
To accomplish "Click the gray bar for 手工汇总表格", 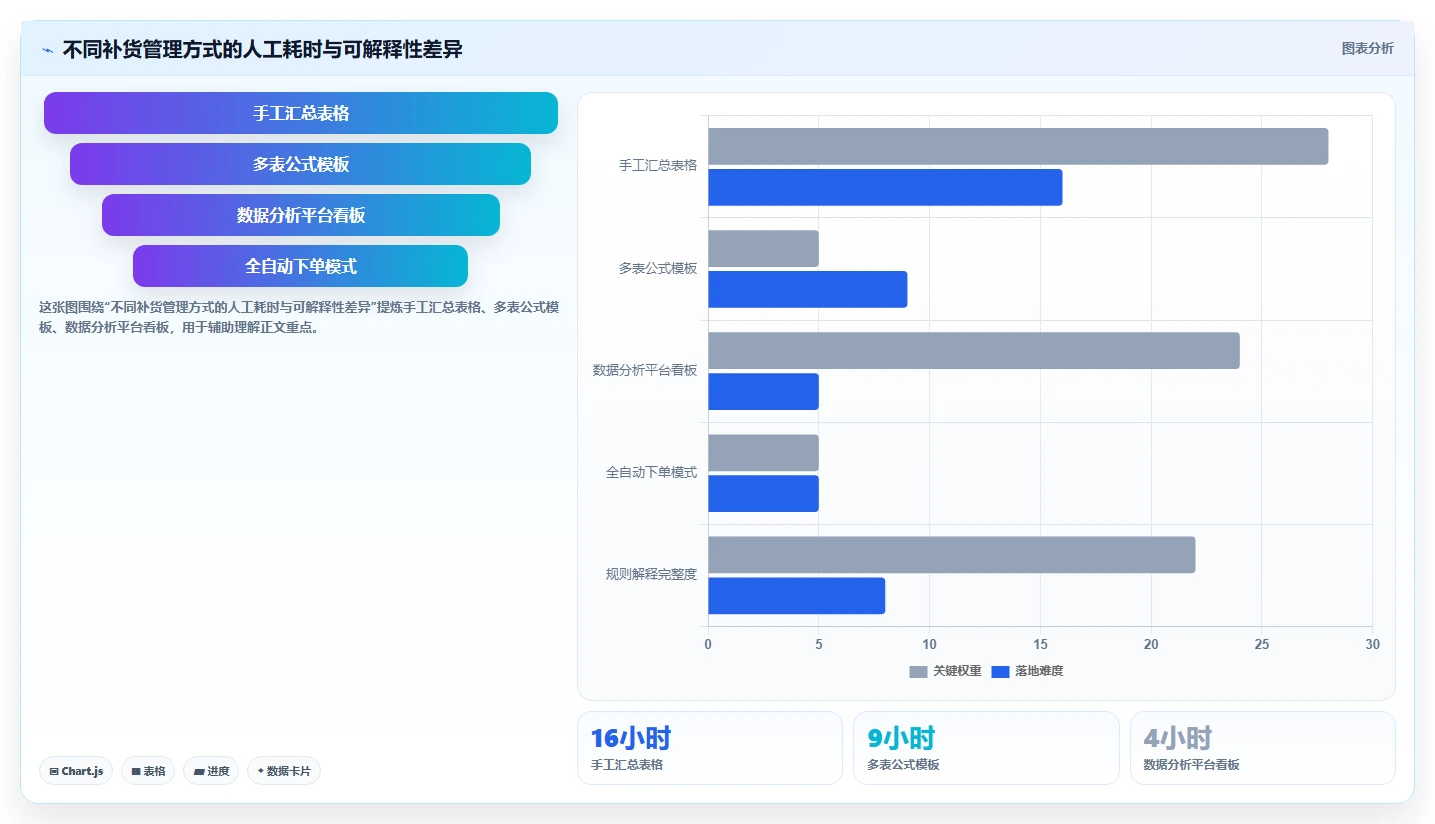I will (x=1018, y=146).
